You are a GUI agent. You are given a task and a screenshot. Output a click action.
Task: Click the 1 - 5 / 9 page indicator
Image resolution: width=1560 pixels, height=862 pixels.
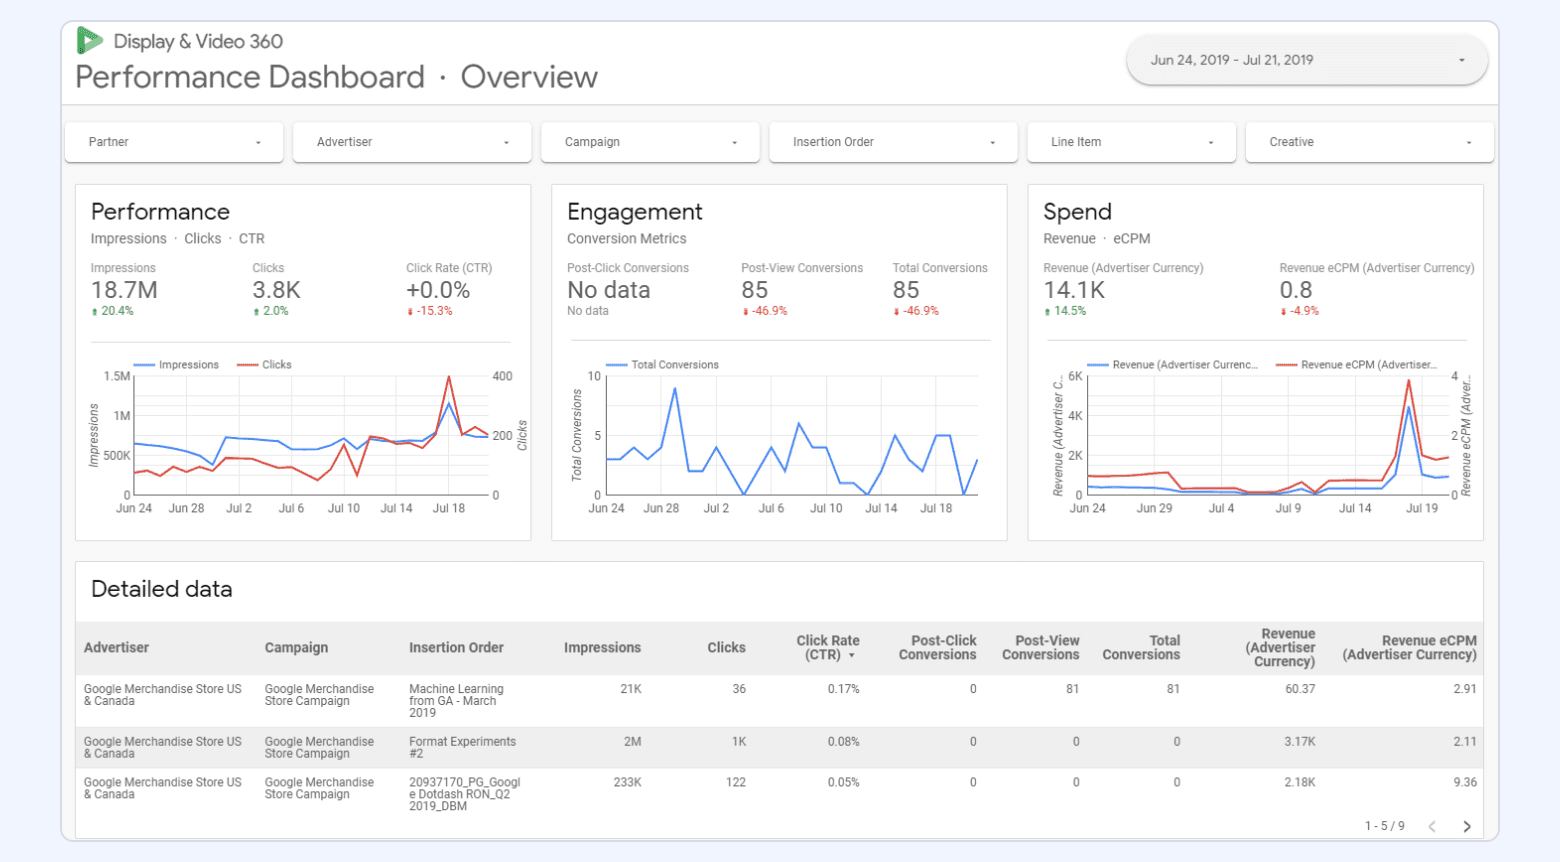tap(1384, 827)
